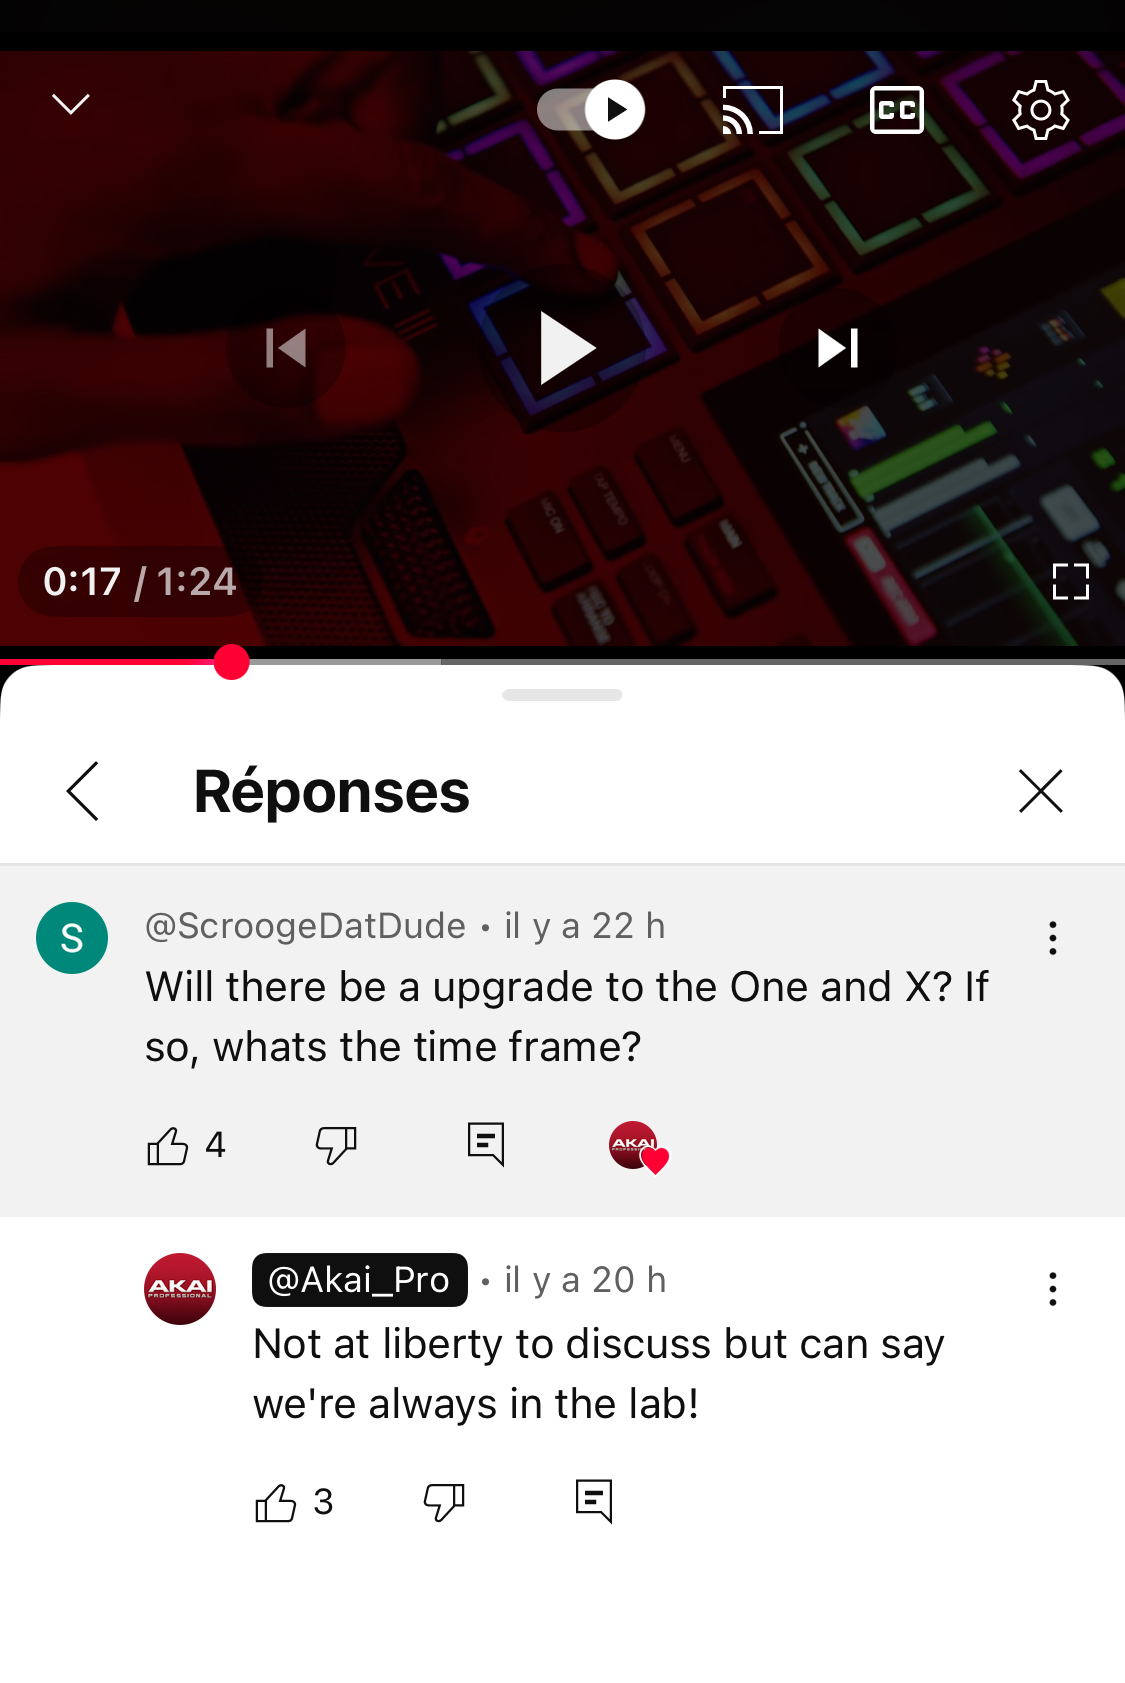Open options menu for ScroogeDatDude comment
The height and width of the screenshot is (1683, 1125).
[1053, 938]
